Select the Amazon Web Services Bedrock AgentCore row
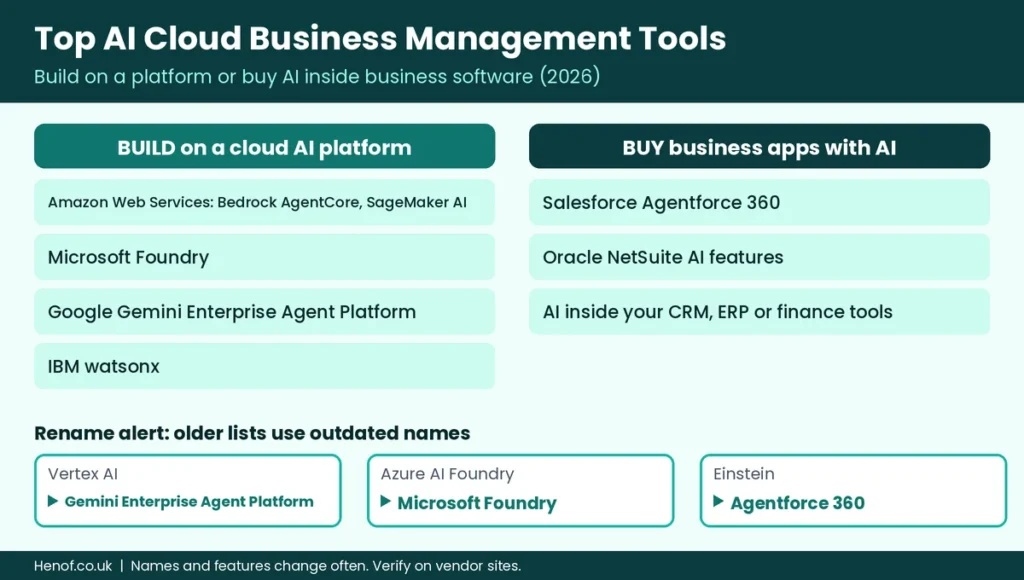This screenshot has width=1024, height=580. [x=264, y=202]
